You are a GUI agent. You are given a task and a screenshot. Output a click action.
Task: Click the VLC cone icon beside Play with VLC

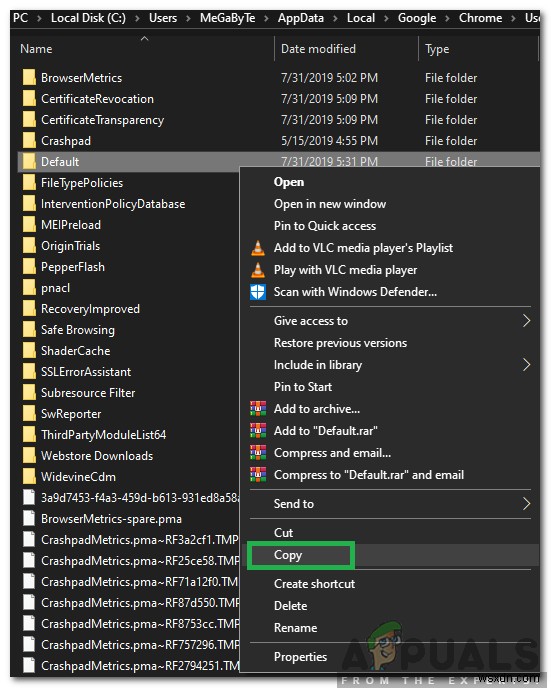[x=258, y=270]
